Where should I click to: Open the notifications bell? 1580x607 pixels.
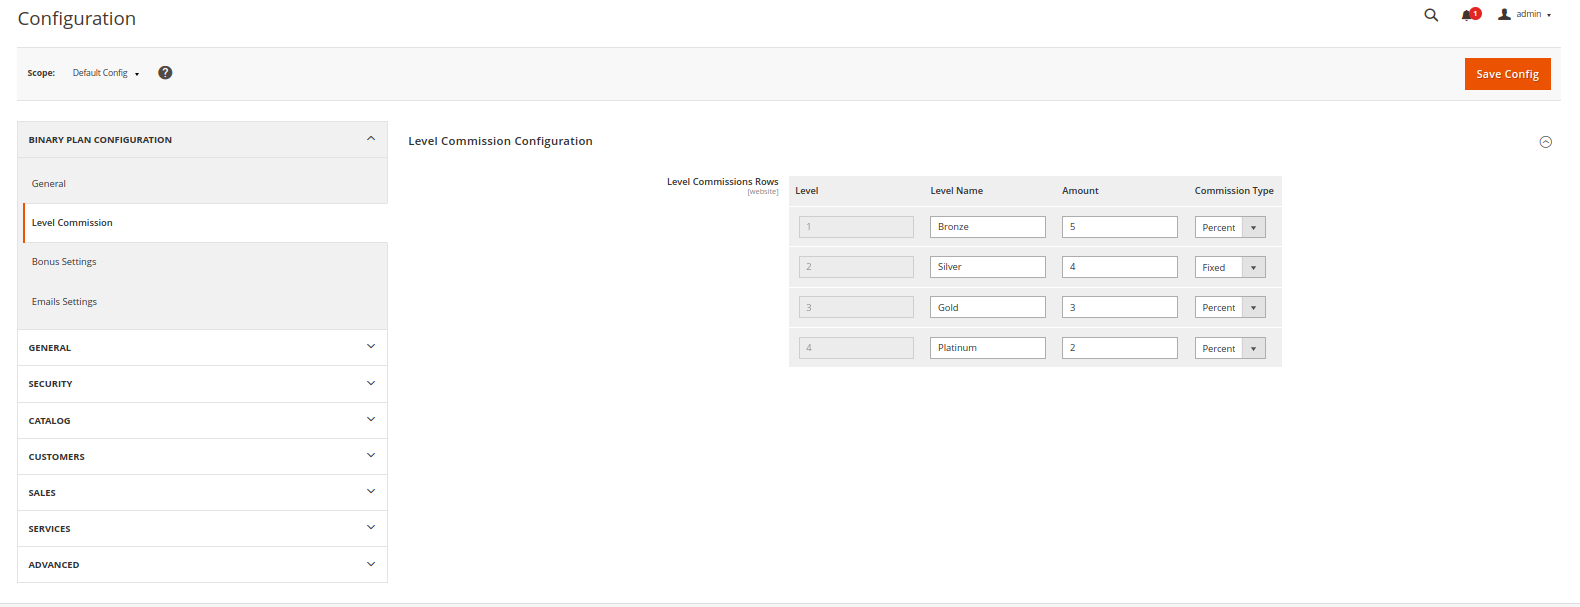[x=1469, y=15]
